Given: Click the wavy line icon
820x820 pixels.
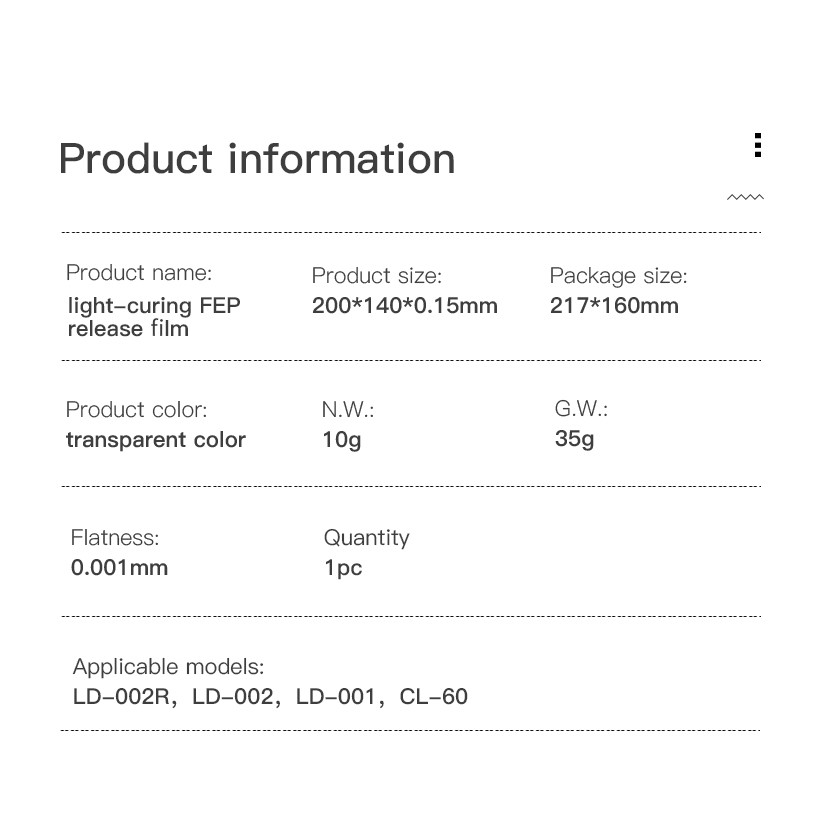Looking at the screenshot, I should coord(745,197).
